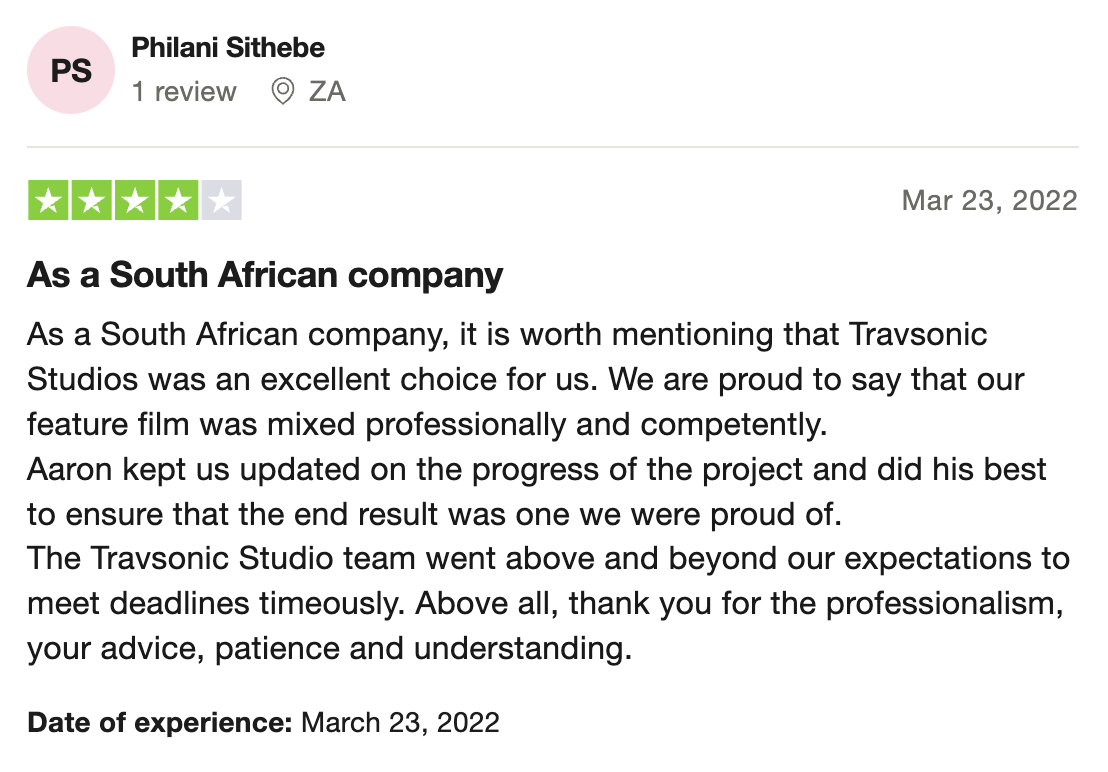Open Philani Sithebe's reviewer profile

228,47
